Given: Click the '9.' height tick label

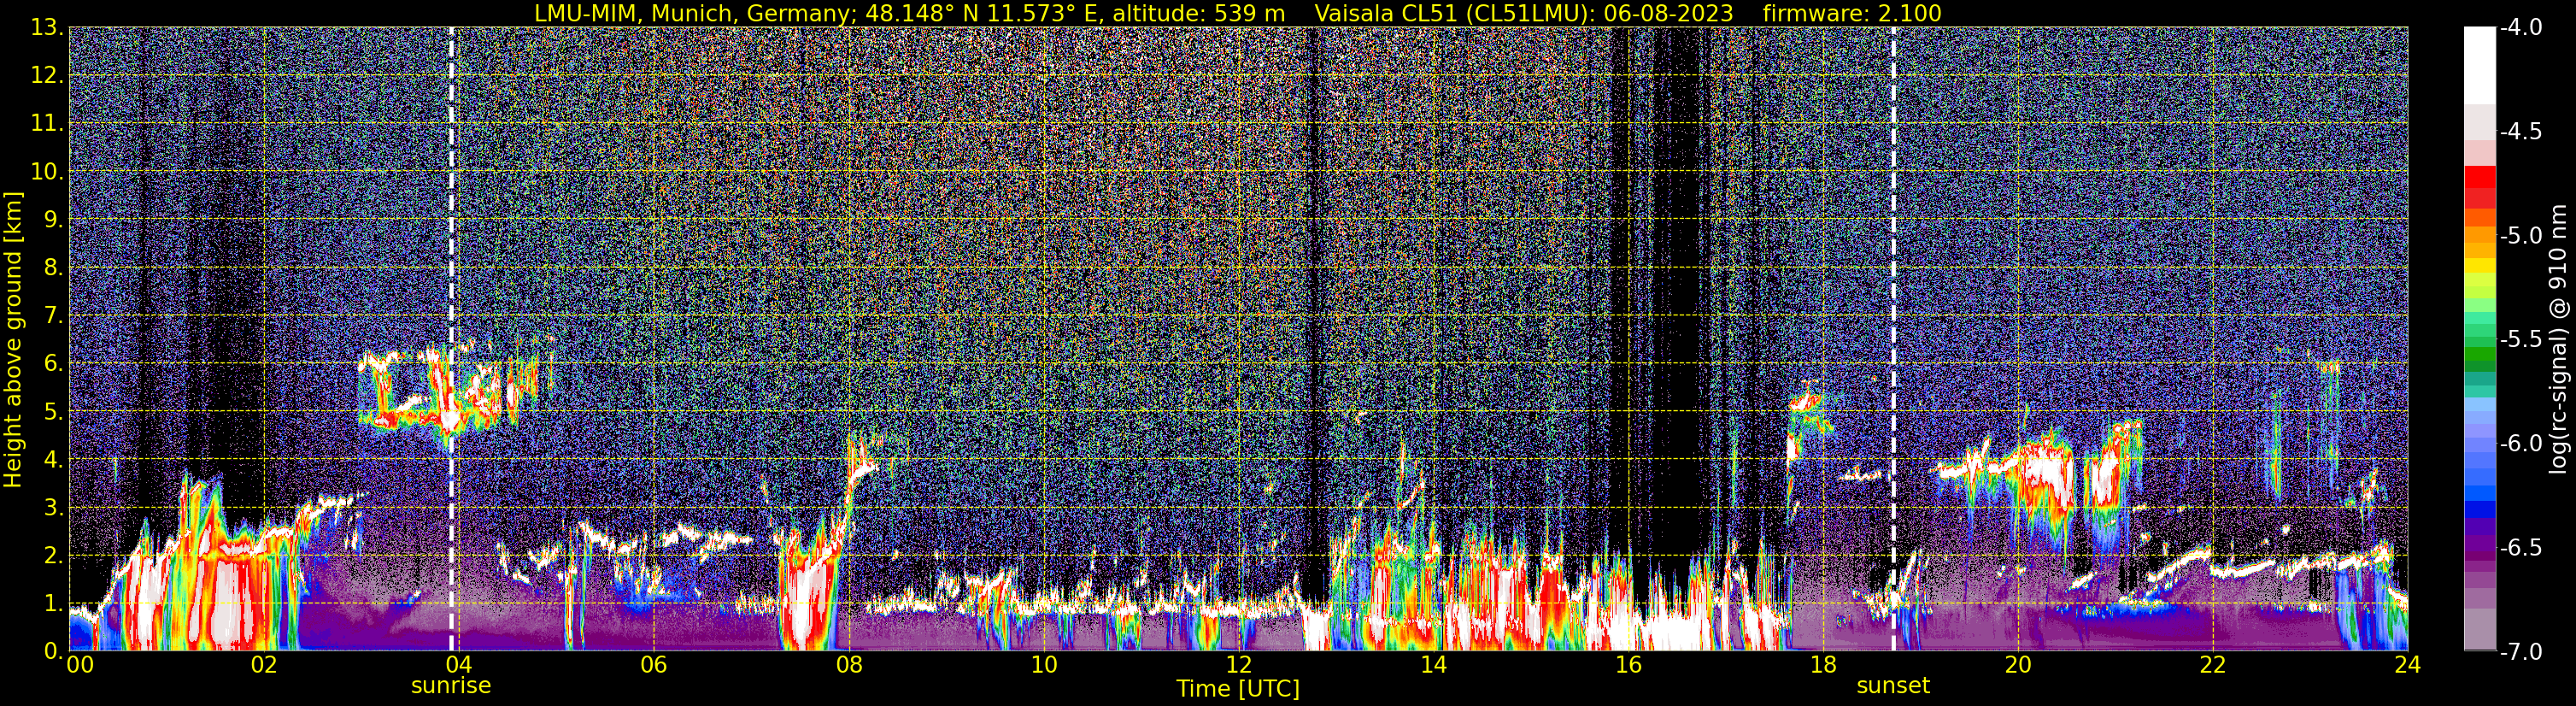Looking at the screenshot, I should 54,220.
